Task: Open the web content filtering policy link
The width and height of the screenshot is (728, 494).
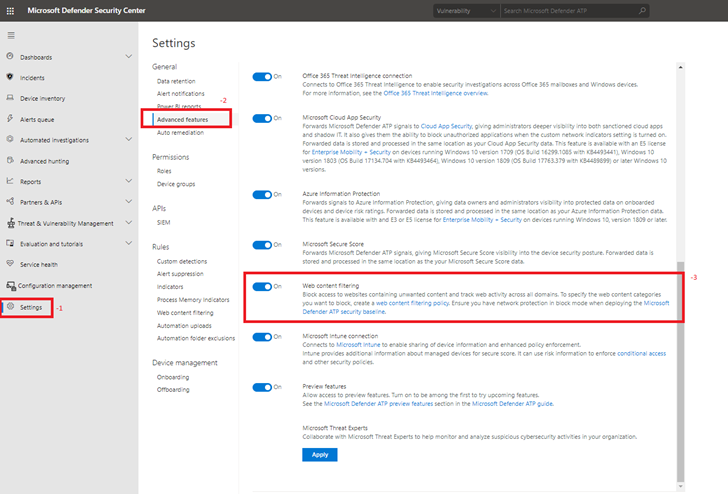Action: pyautogui.click(x=412, y=303)
